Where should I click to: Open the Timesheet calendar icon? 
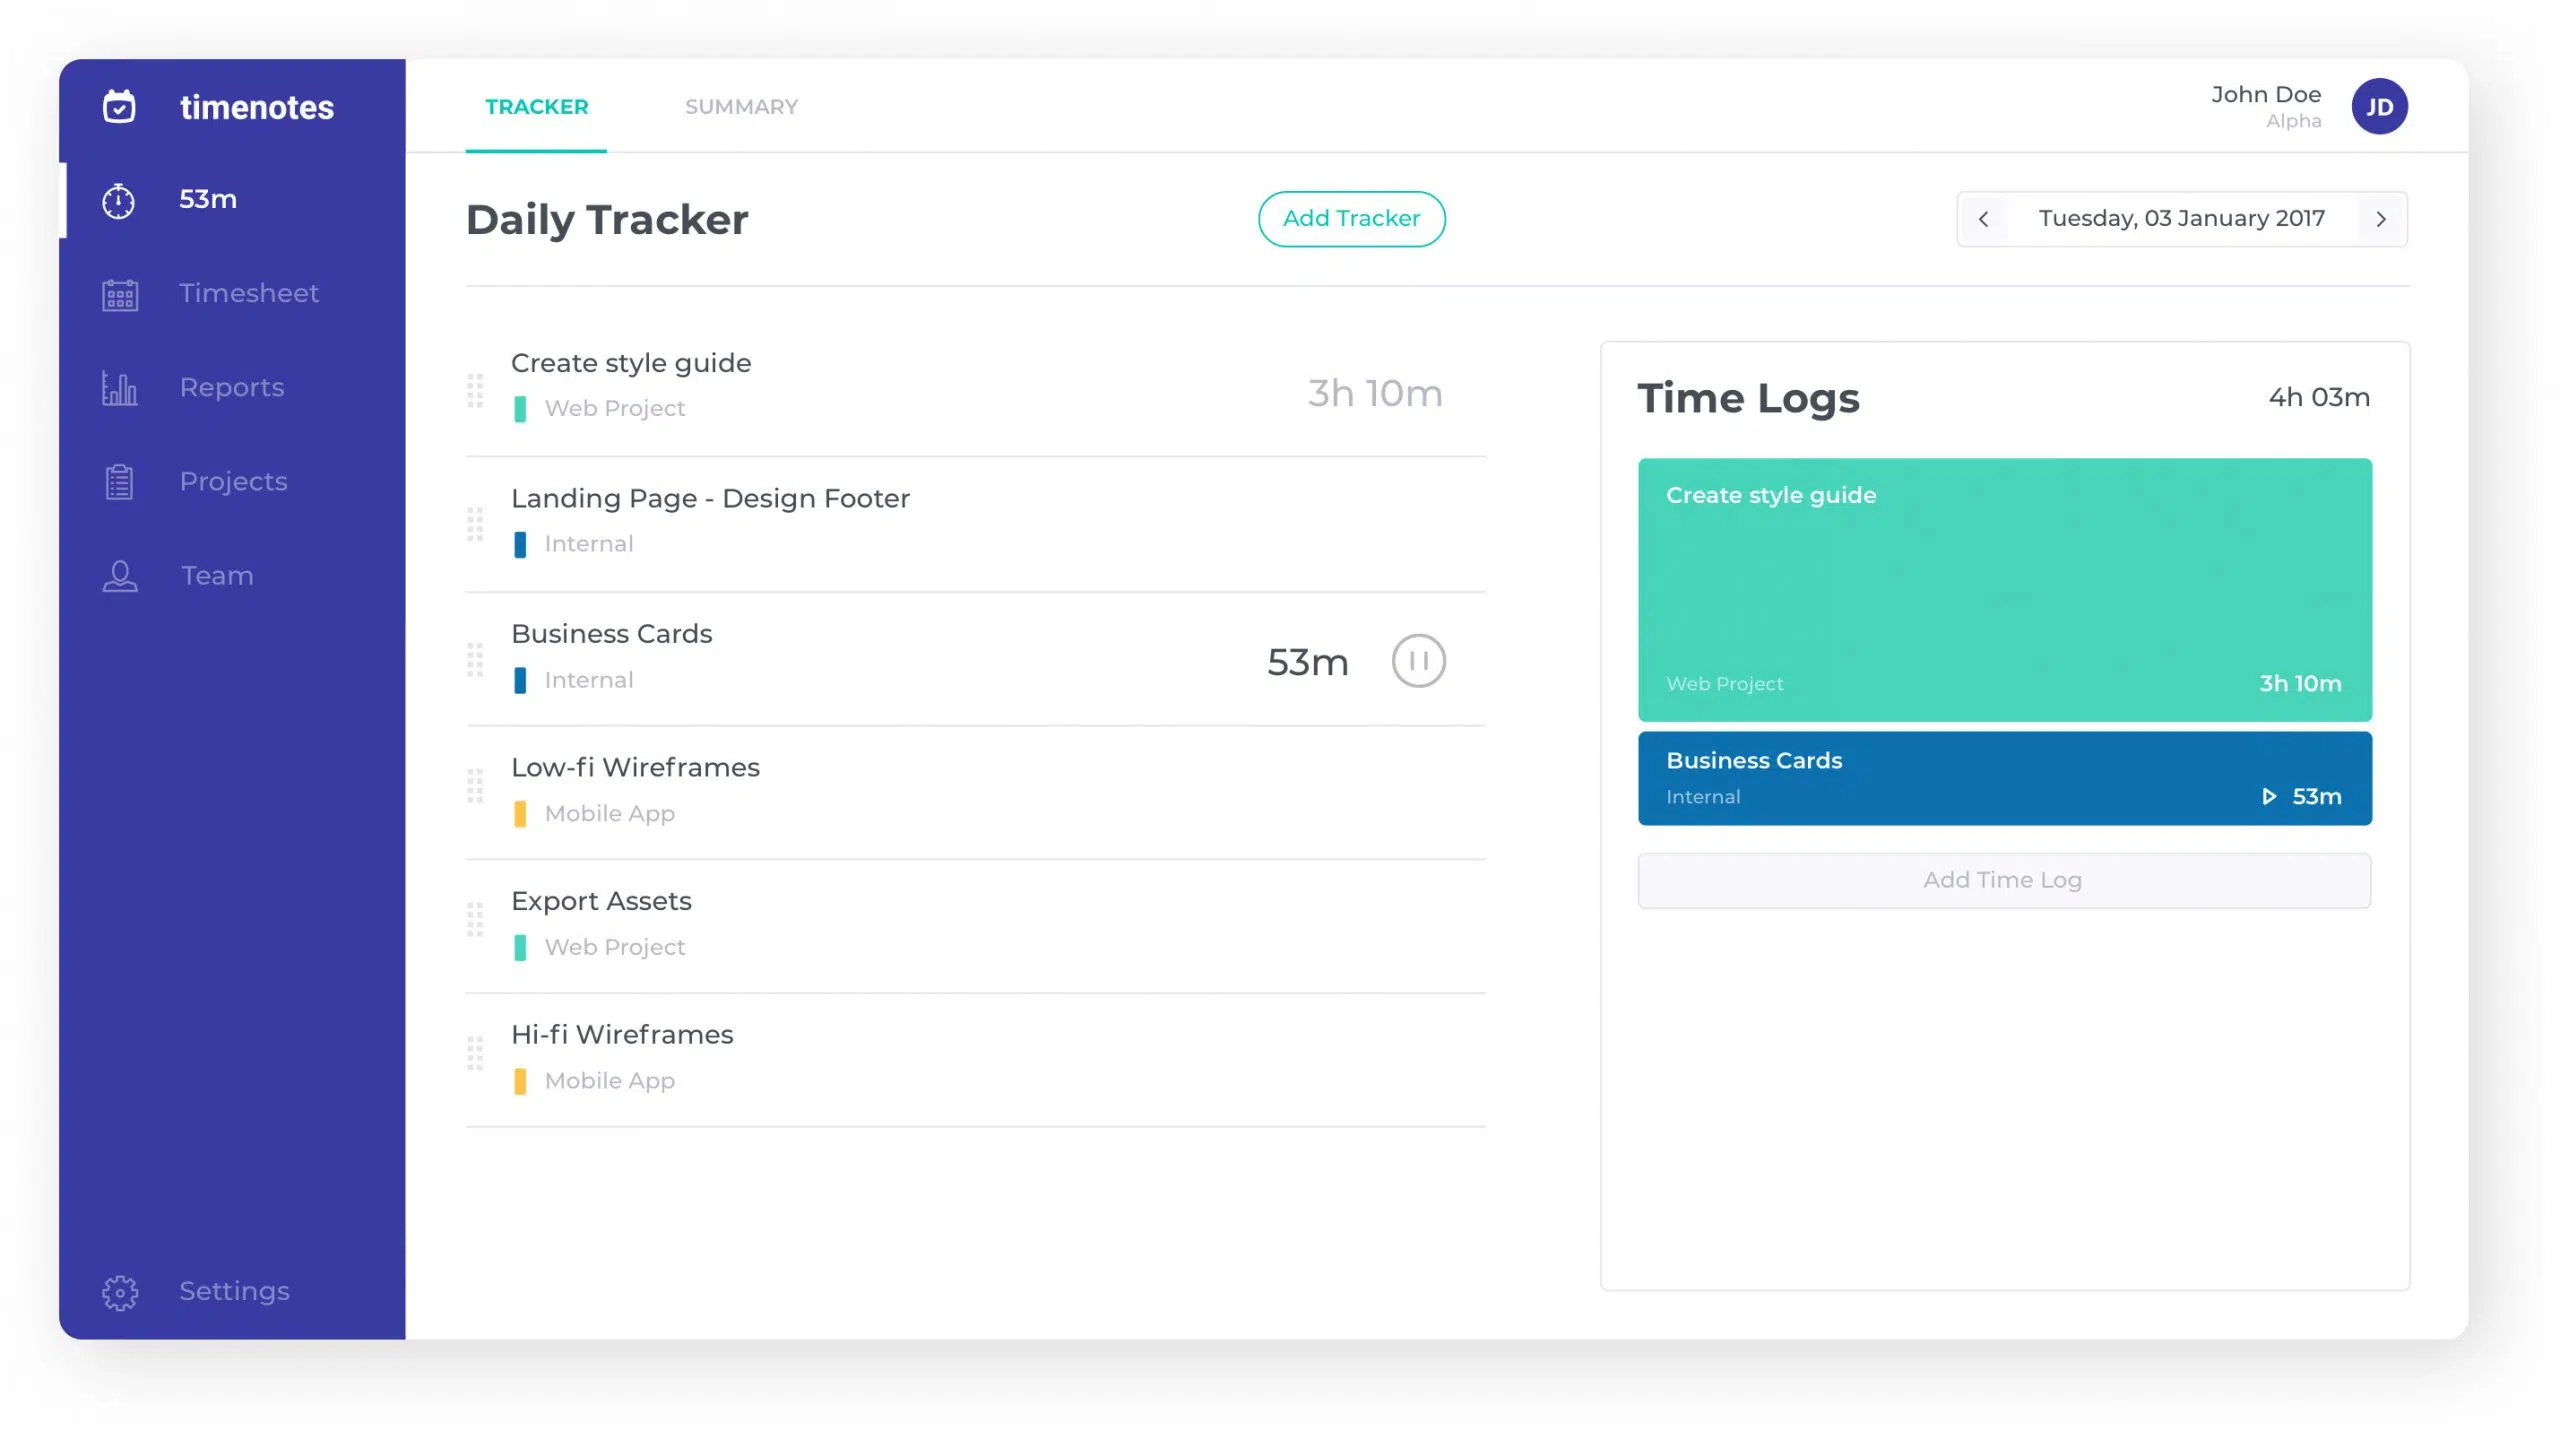(120, 294)
